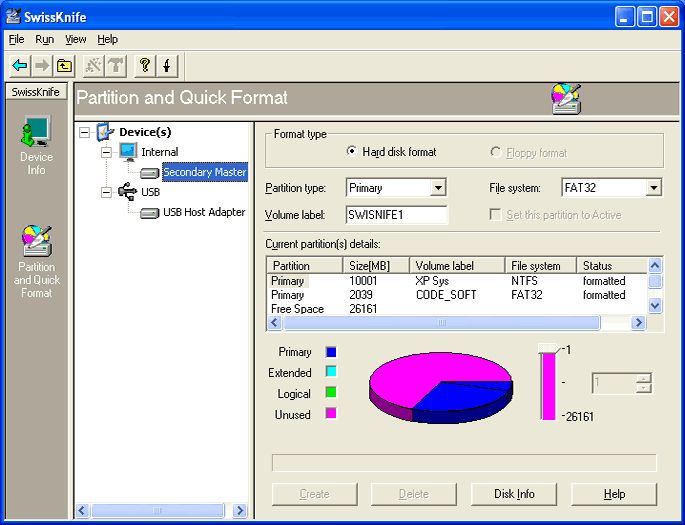
Task: Collapse the Device(s) tree node
Action: point(85,132)
